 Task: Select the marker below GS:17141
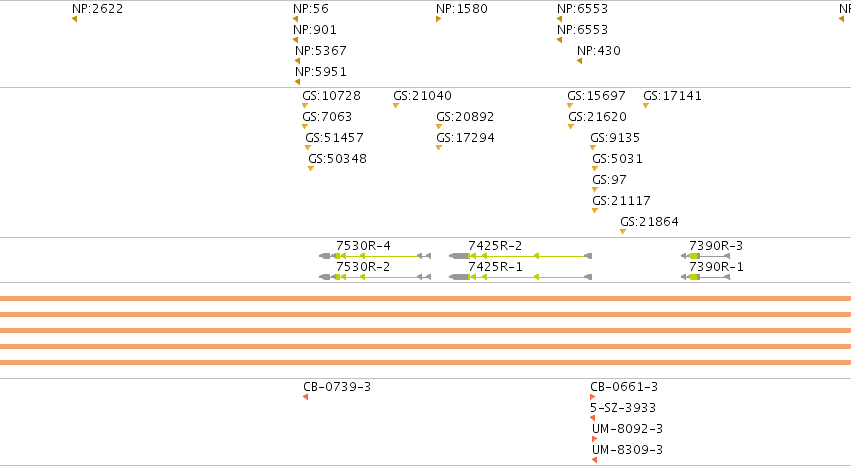point(646,106)
